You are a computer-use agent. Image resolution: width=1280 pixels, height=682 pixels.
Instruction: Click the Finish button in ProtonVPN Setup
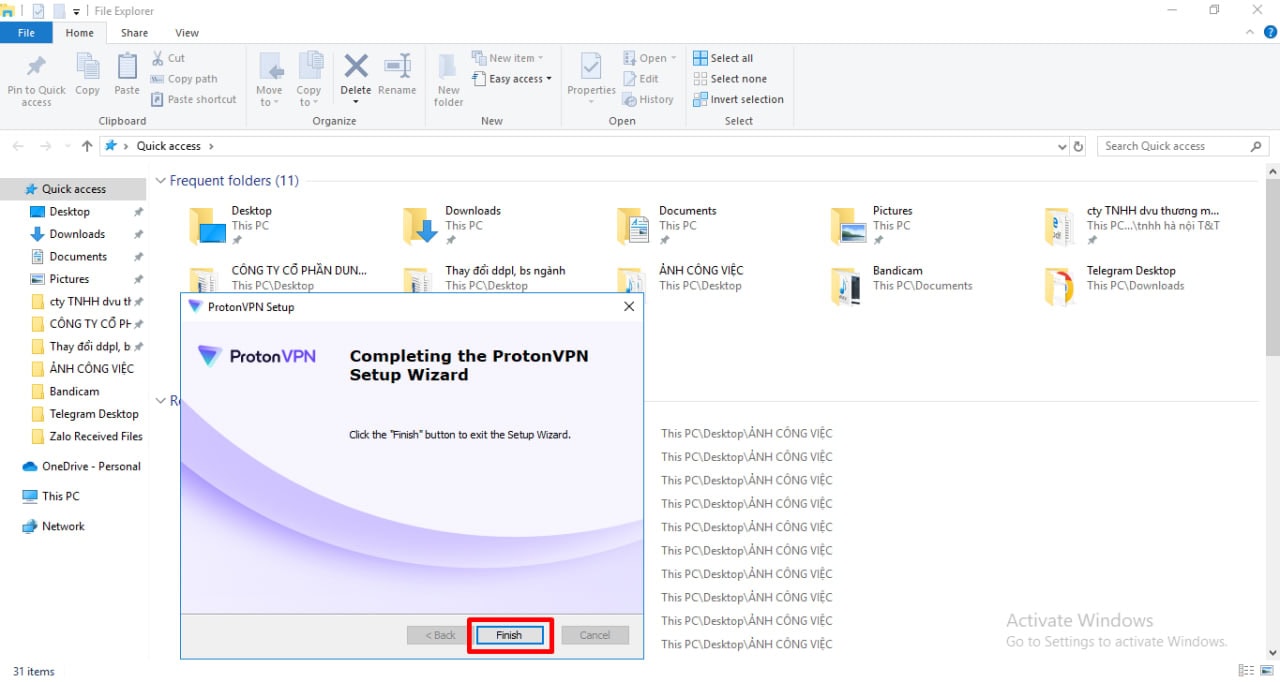(509, 635)
